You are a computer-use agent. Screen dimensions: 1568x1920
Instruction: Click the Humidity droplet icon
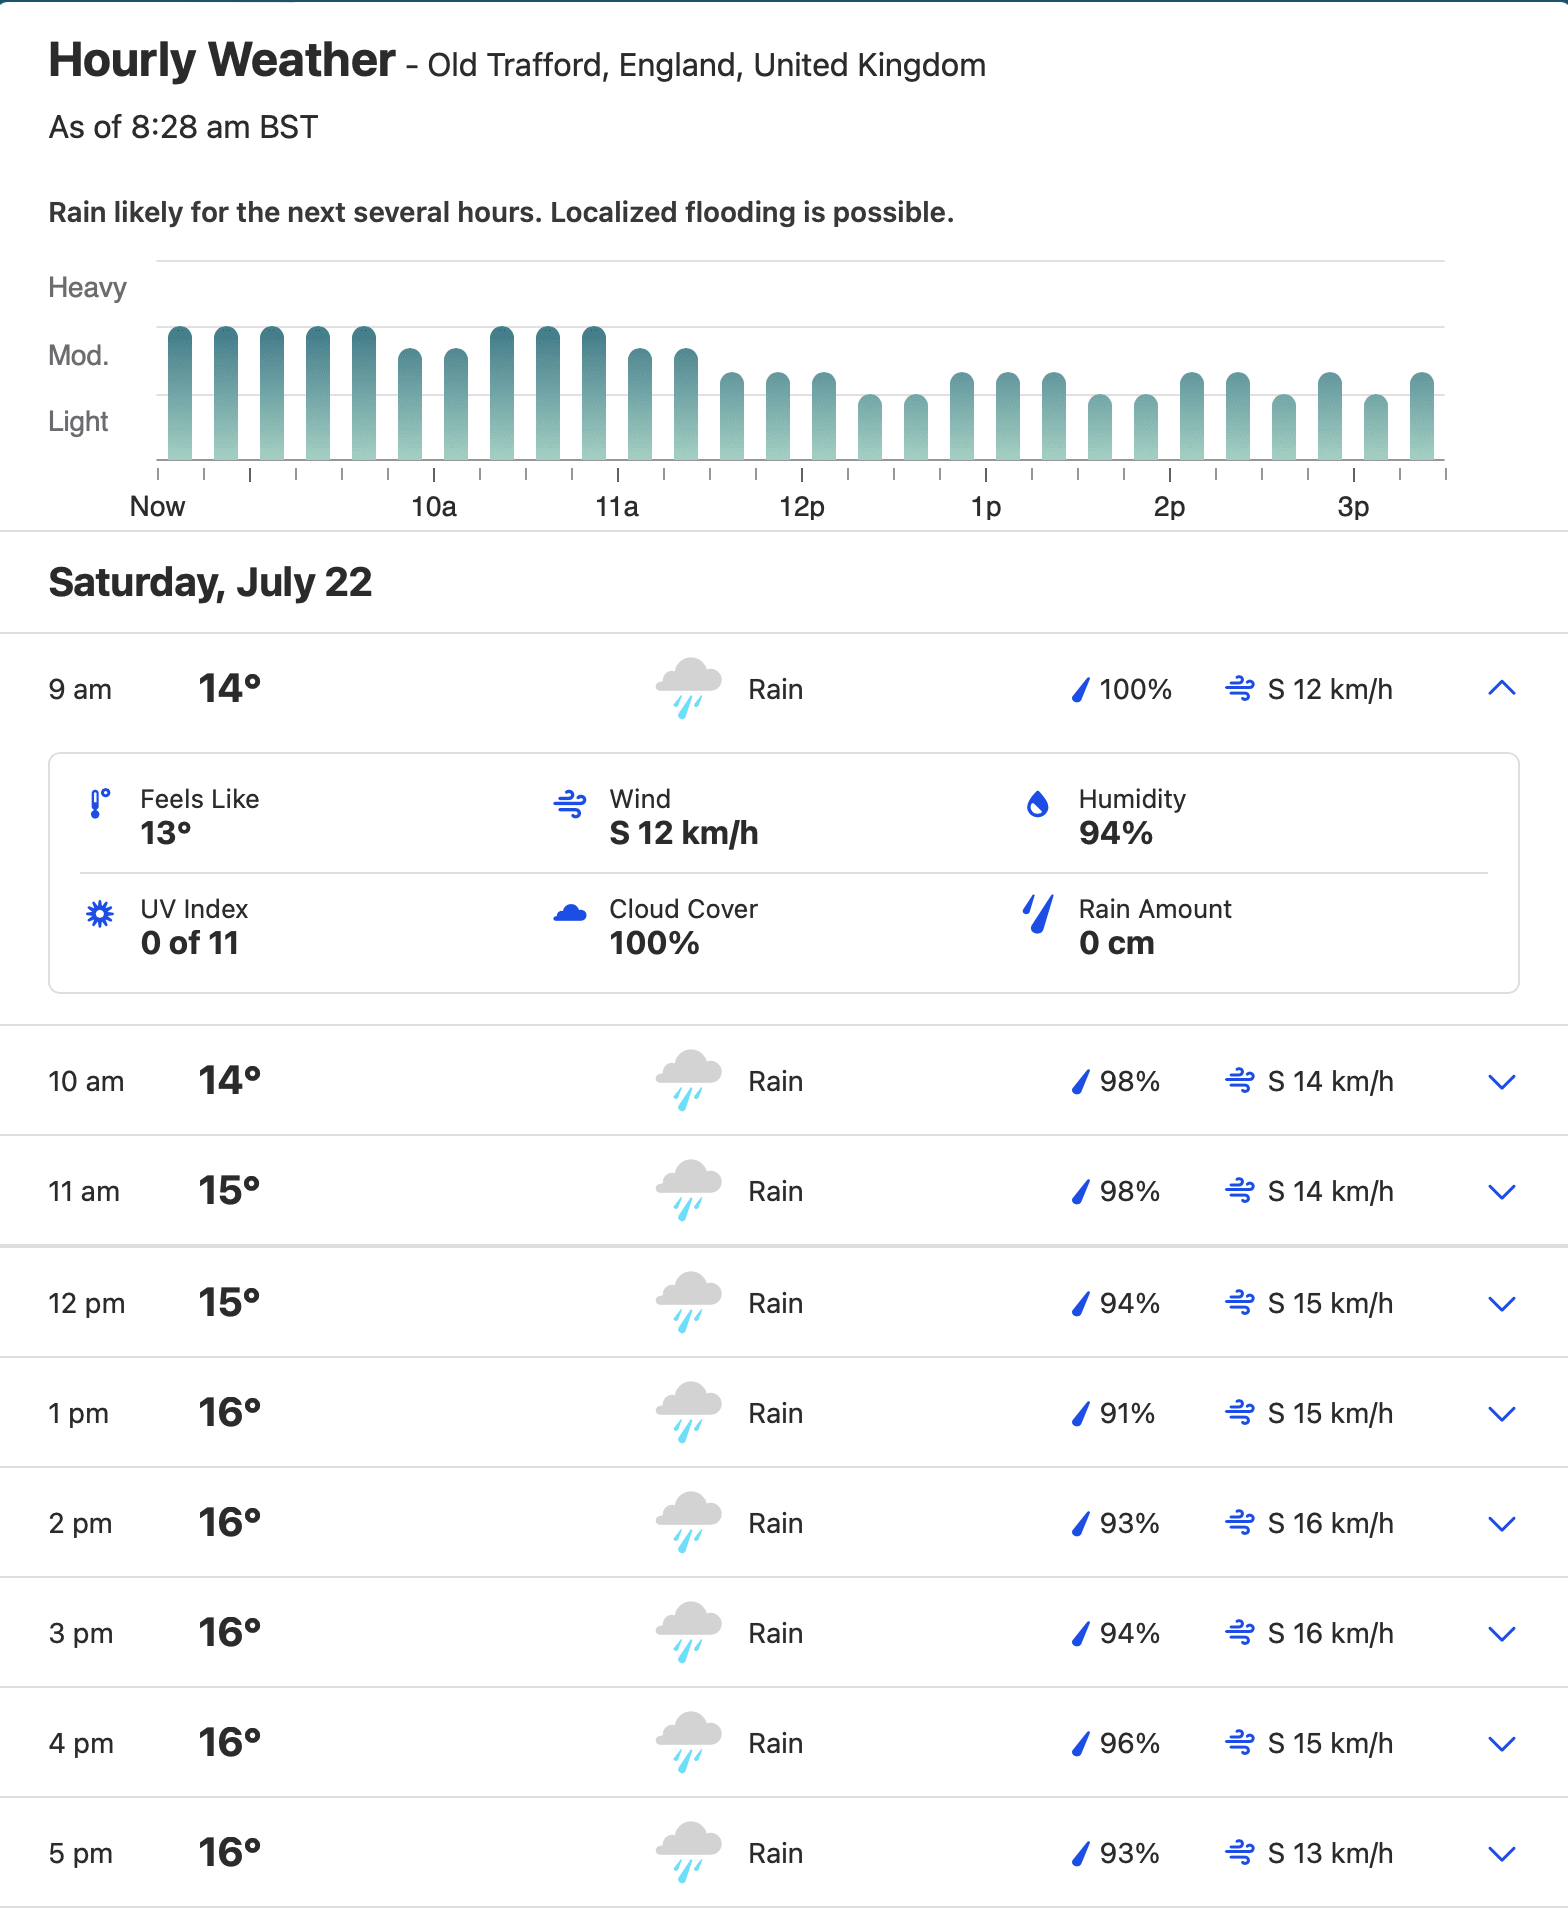(1038, 803)
